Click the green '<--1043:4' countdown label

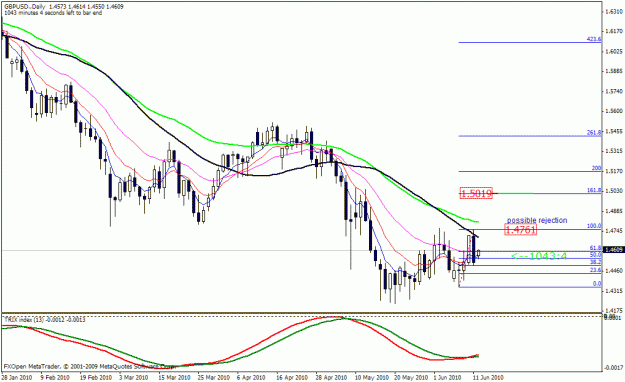click(x=539, y=256)
